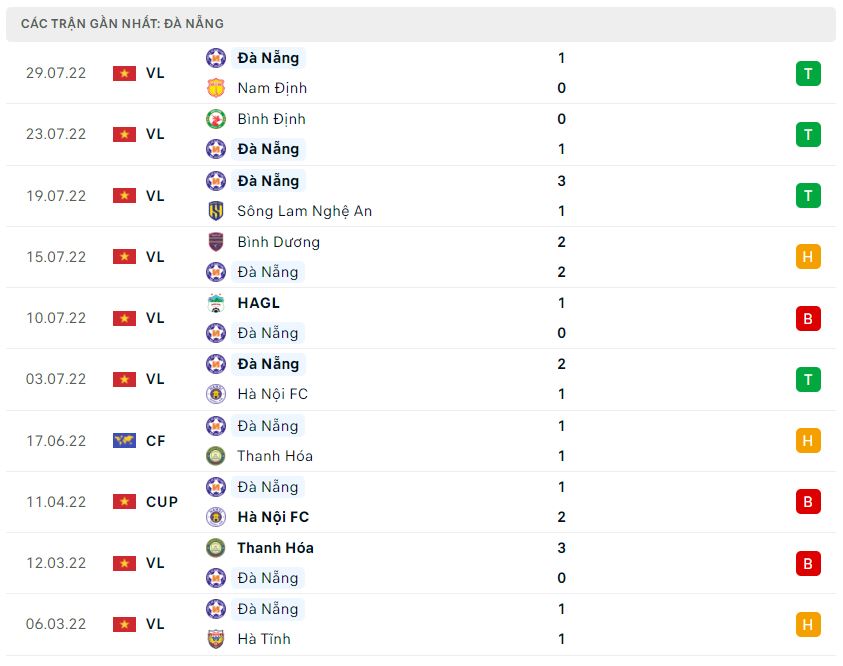Click the Nam Định club crest icon

(x=215, y=88)
